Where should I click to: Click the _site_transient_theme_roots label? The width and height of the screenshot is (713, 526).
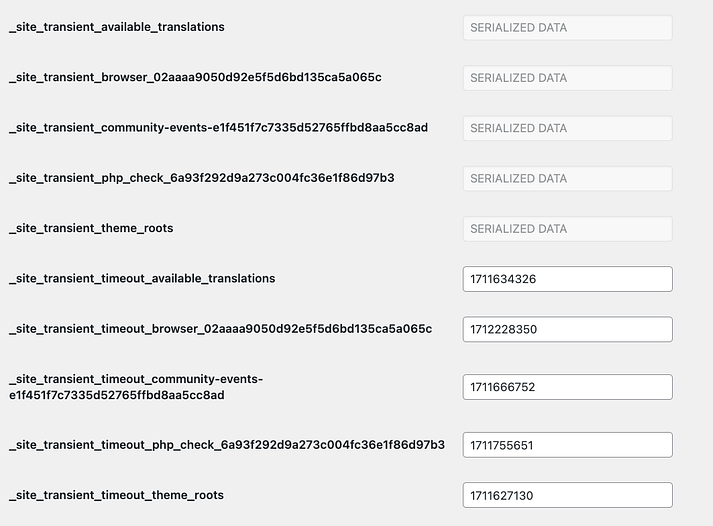(x=91, y=228)
